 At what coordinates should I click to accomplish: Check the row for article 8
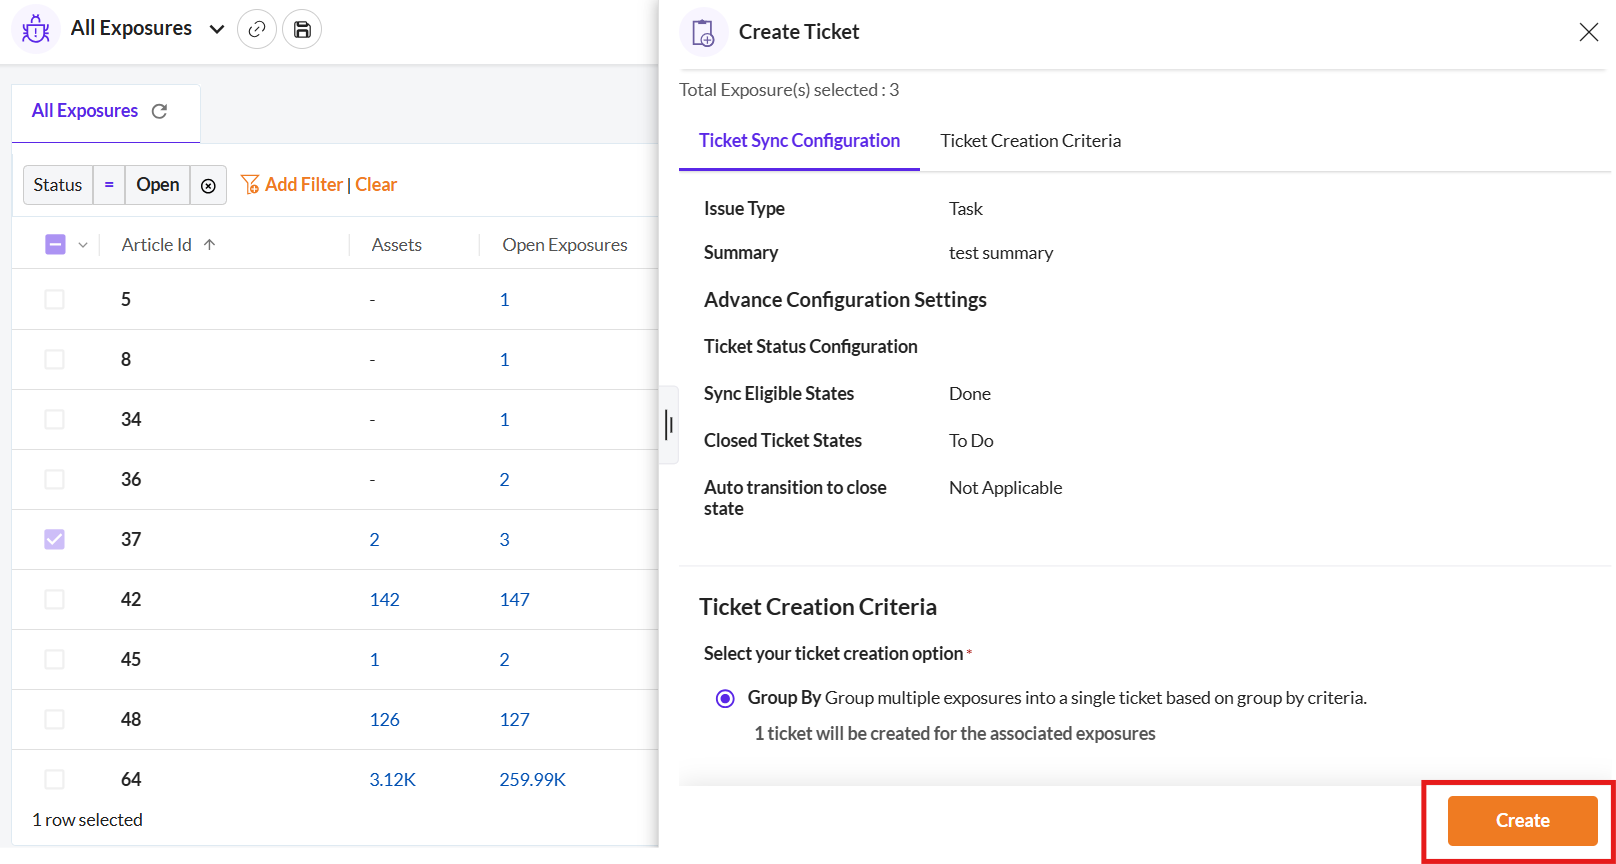tap(55, 360)
